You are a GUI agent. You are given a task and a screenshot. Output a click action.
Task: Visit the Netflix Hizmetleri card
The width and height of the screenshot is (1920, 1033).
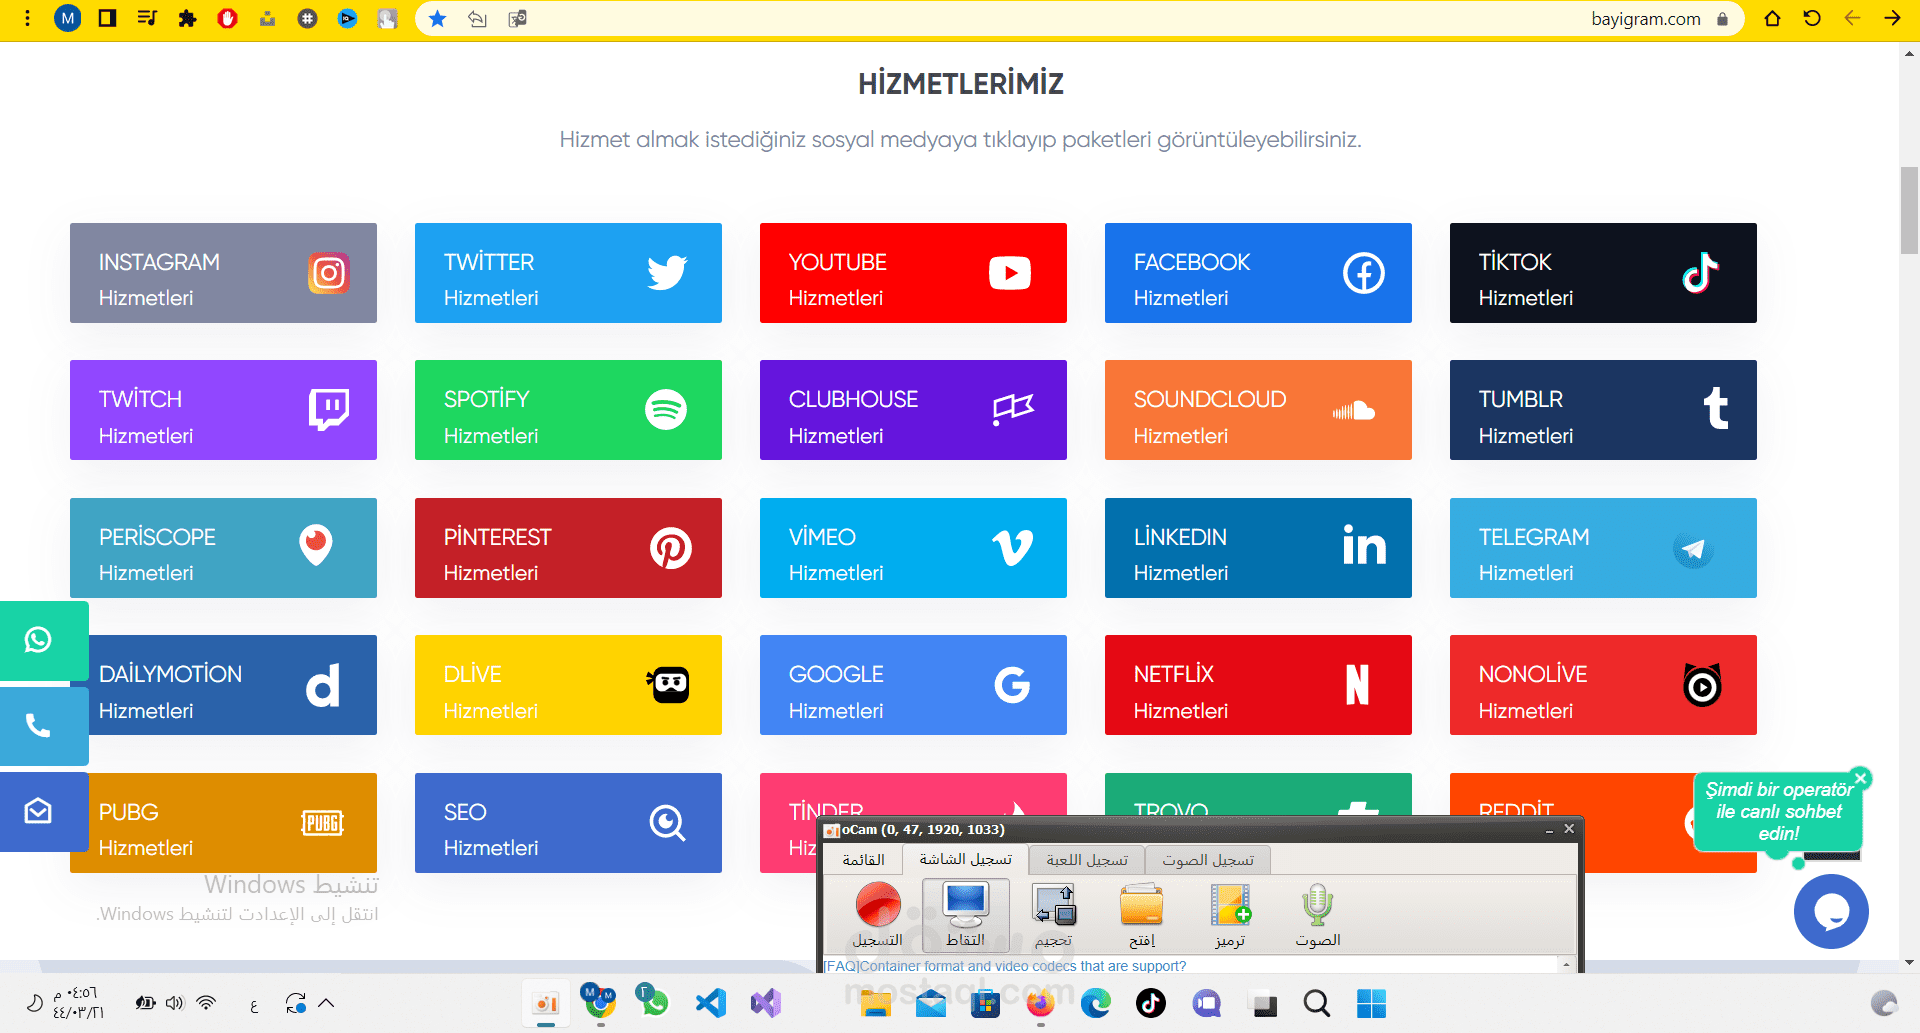coord(1258,685)
